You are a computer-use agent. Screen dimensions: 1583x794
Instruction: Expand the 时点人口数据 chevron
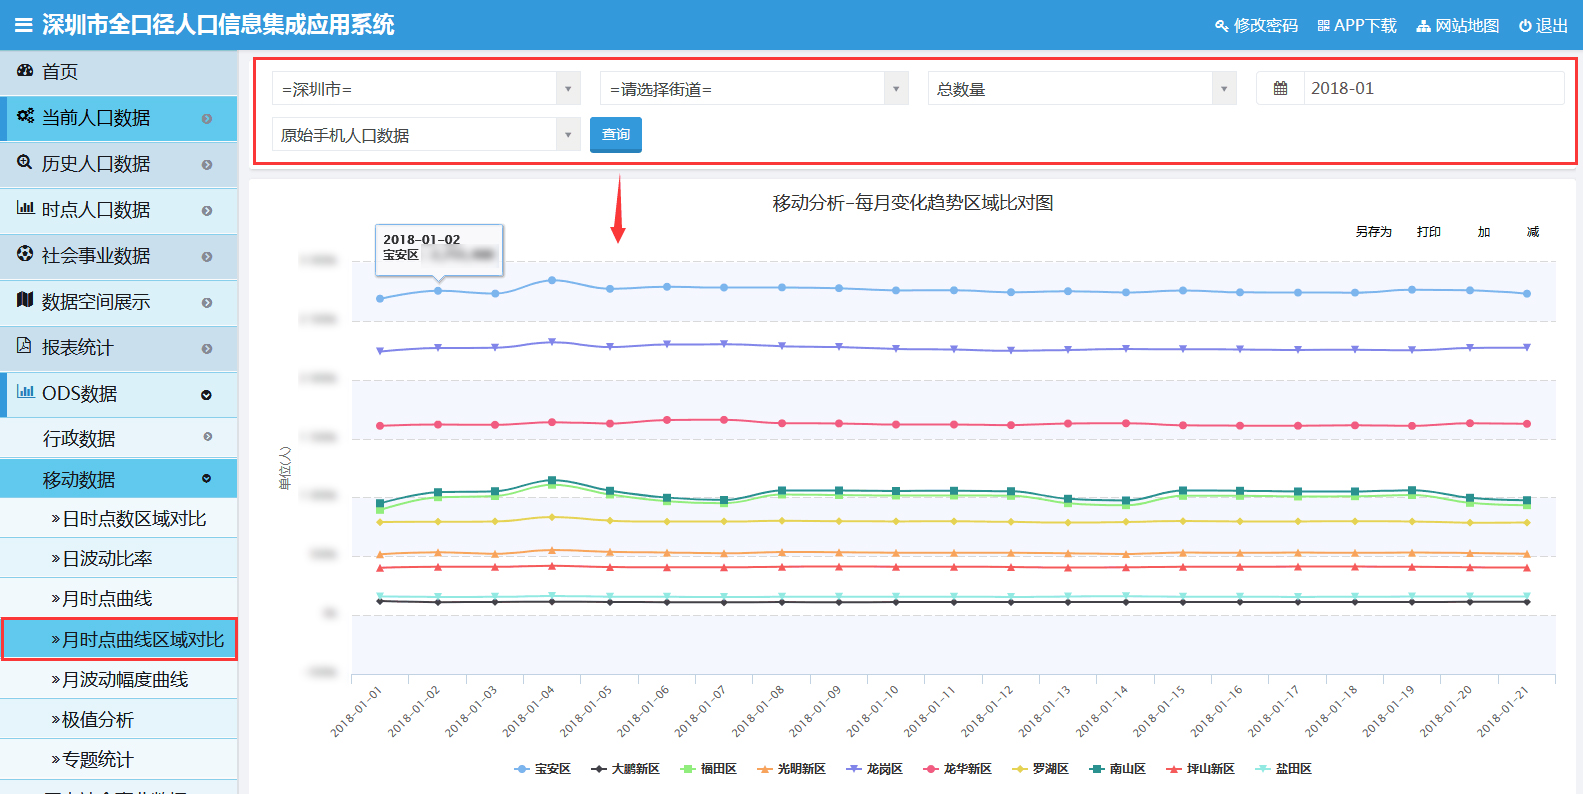207,210
